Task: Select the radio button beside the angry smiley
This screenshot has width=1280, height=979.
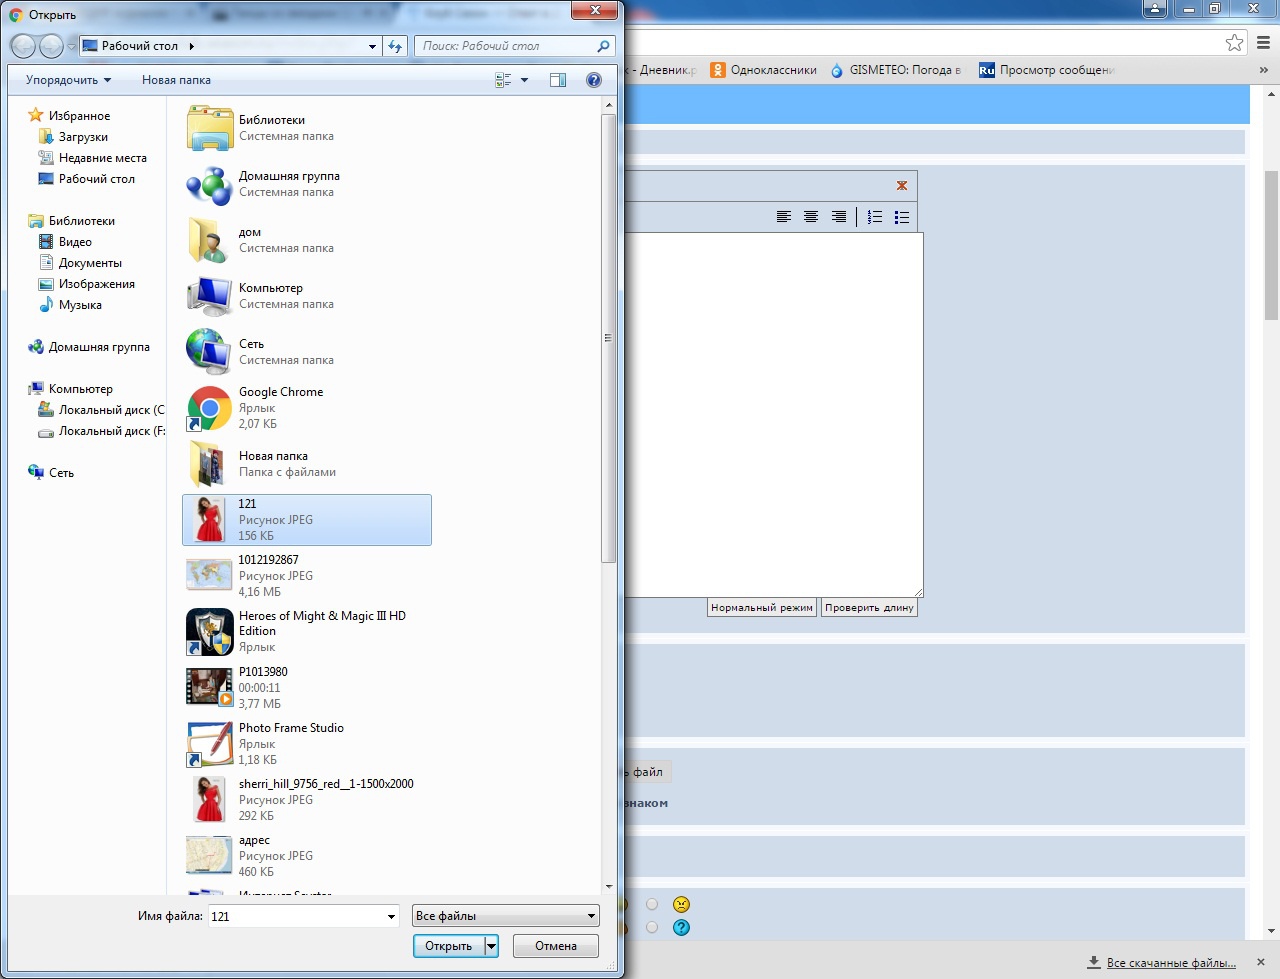Action: [x=652, y=905]
